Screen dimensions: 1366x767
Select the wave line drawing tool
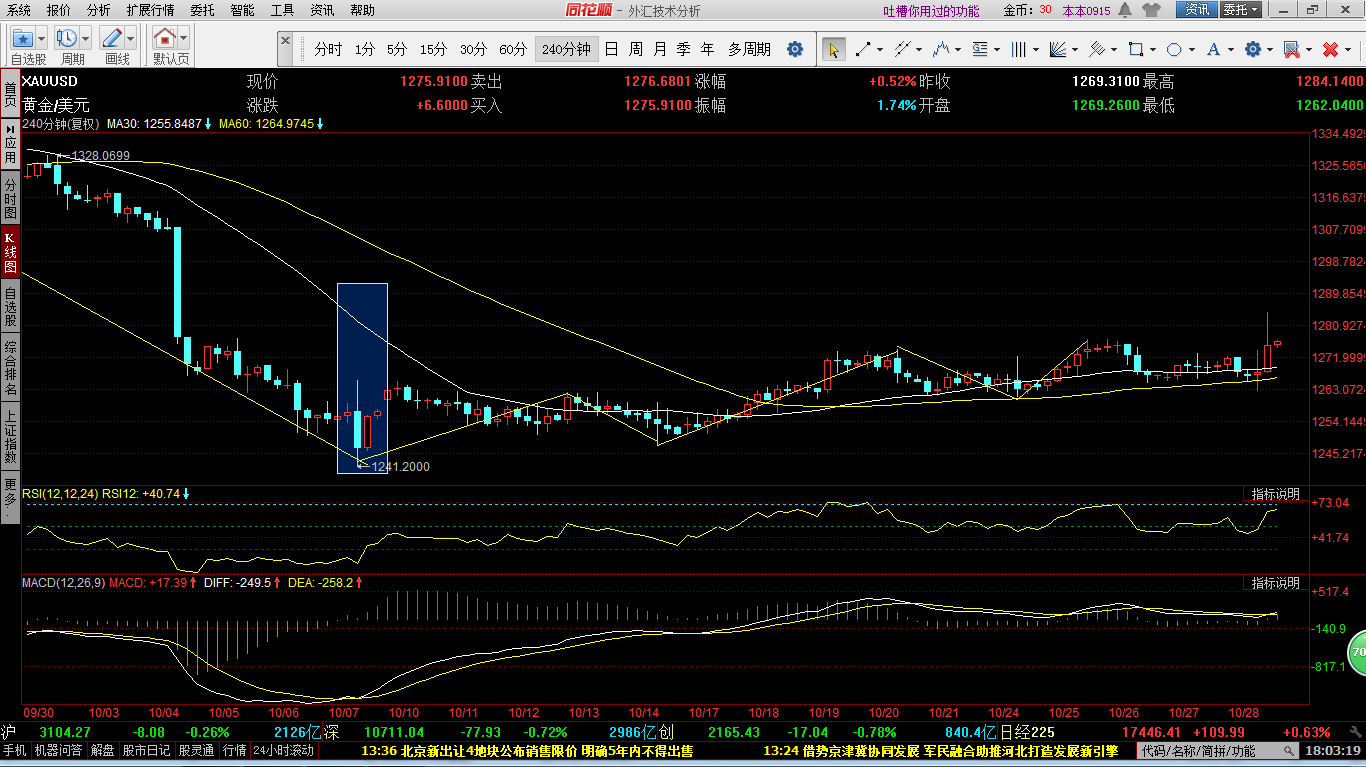(x=940, y=49)
